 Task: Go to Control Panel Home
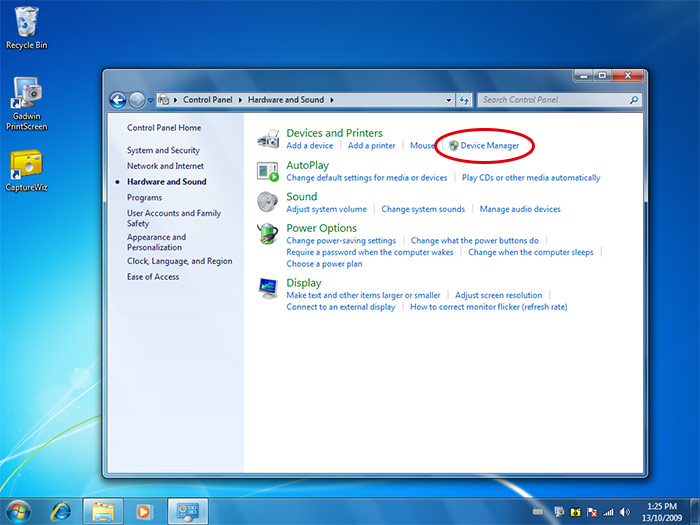pyautogui.click(x=164, y=128)
